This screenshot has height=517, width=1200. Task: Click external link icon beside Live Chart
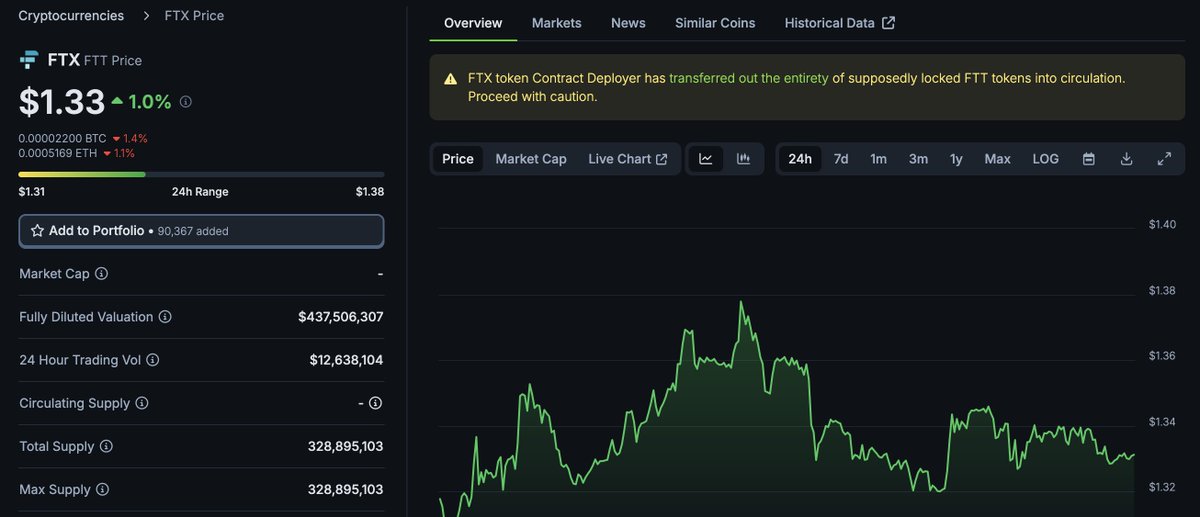661,159
